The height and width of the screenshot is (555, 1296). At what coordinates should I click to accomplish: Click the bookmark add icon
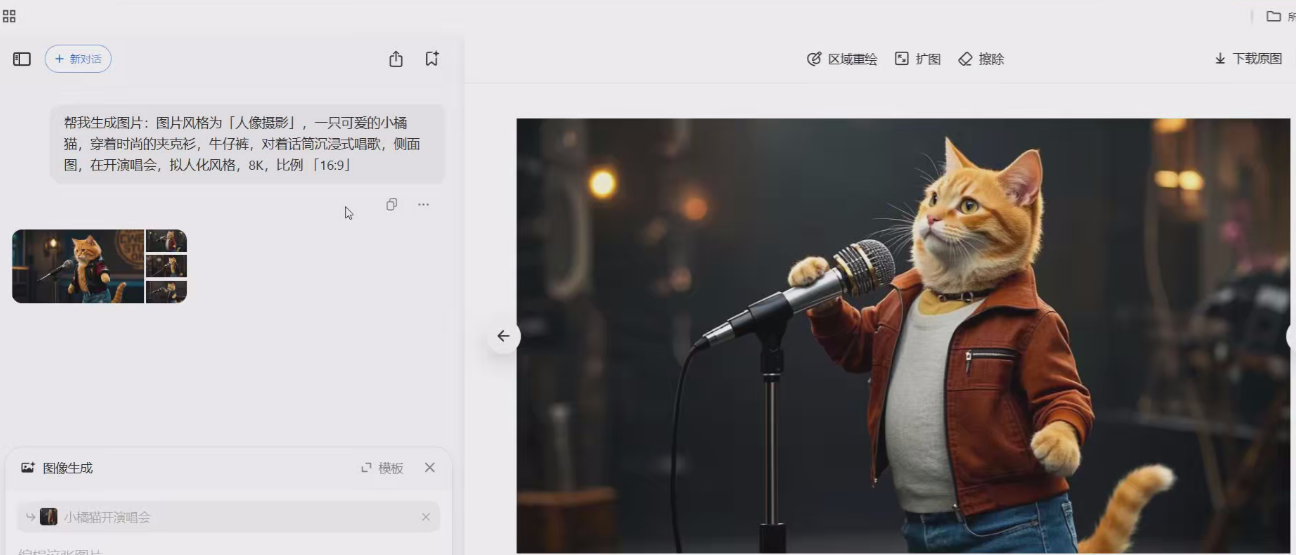(432, 59)
